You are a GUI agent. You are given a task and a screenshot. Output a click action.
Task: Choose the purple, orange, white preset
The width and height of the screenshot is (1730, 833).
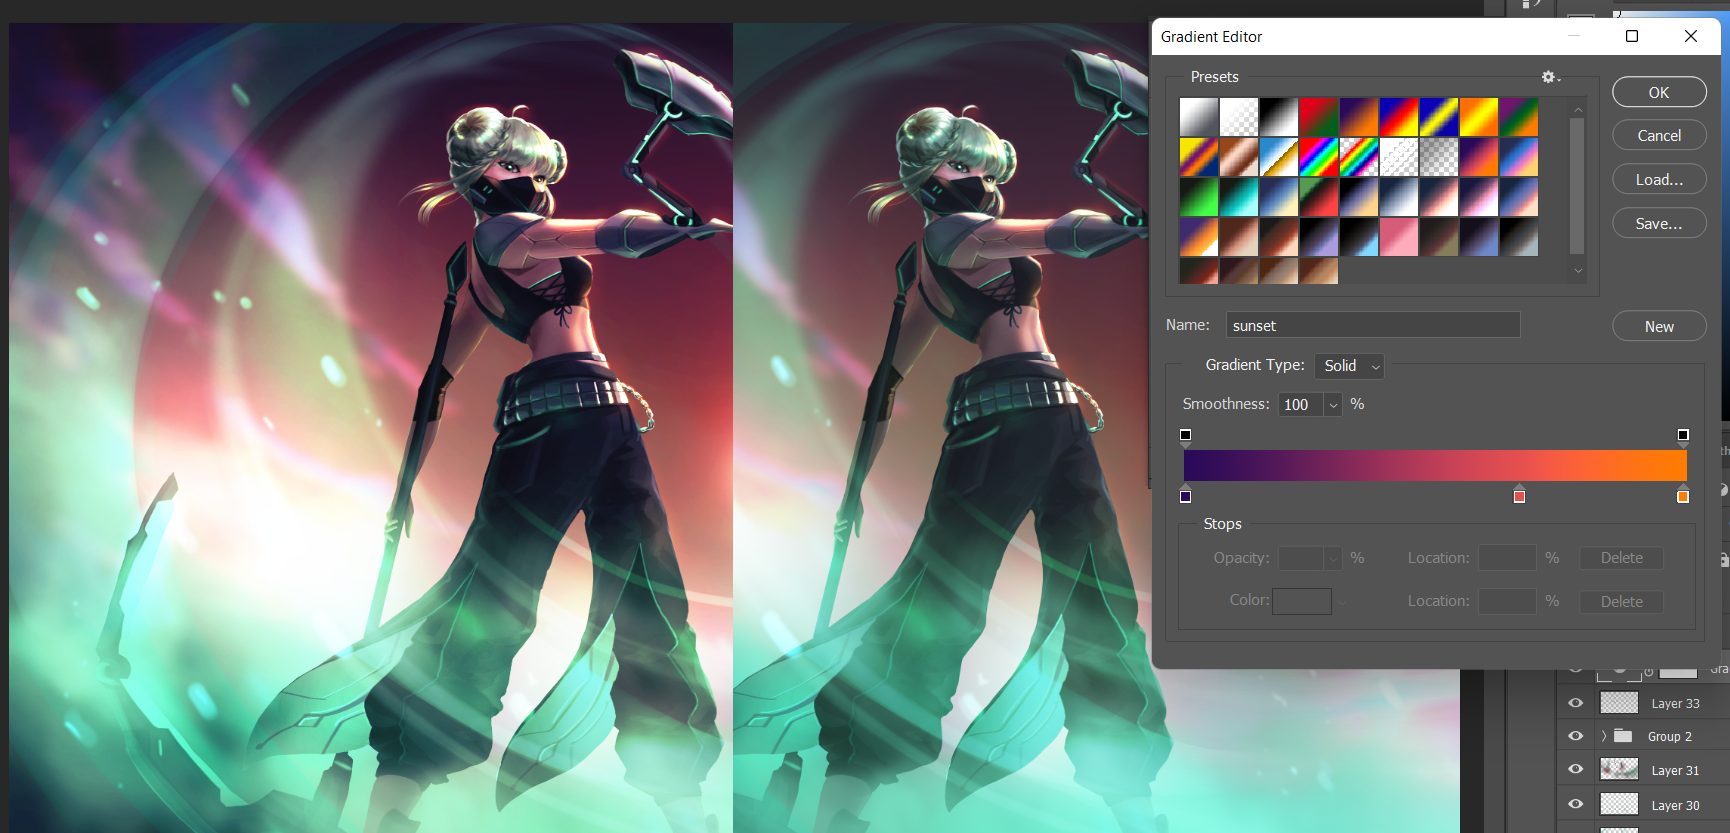1199,237
